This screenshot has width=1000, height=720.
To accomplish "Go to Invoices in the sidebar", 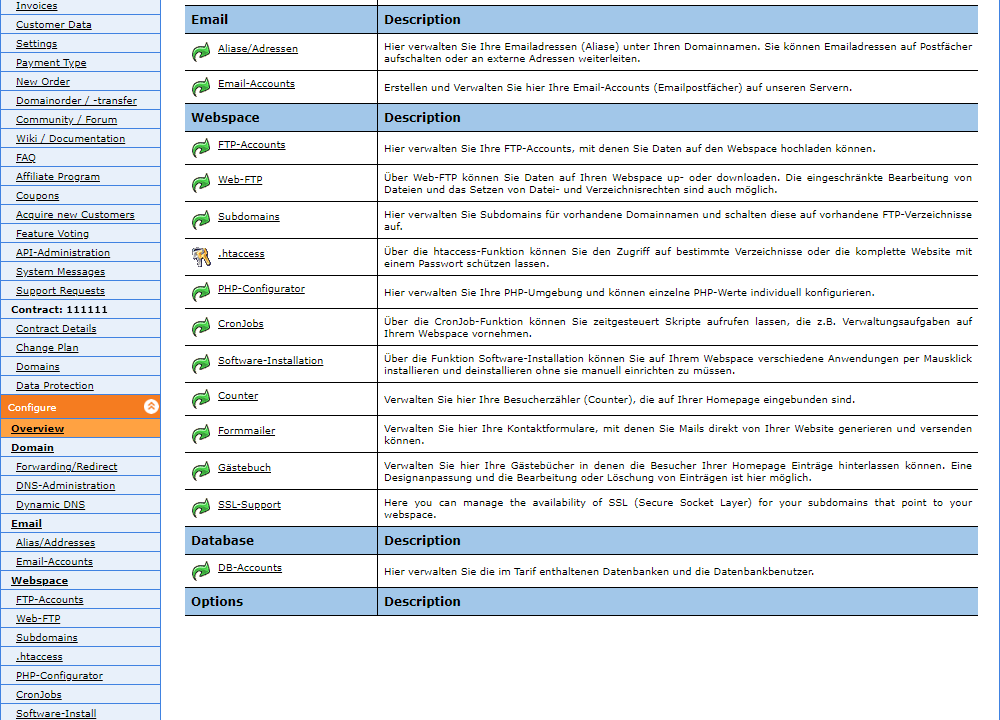I will (36, 6).
